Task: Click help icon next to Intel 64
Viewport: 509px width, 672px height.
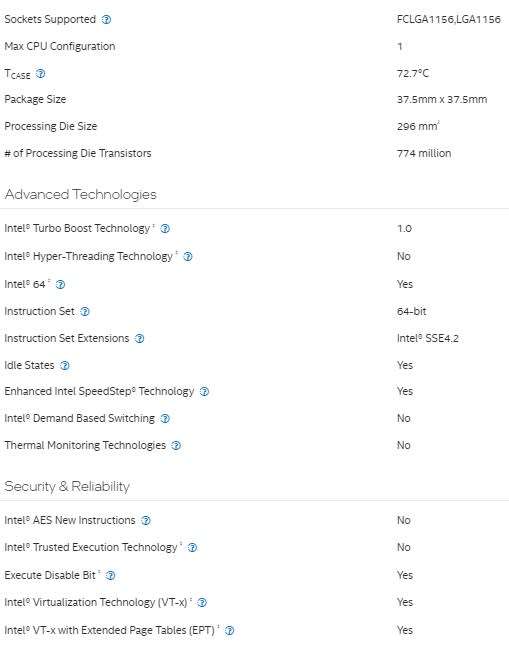Action: (60, 285)
